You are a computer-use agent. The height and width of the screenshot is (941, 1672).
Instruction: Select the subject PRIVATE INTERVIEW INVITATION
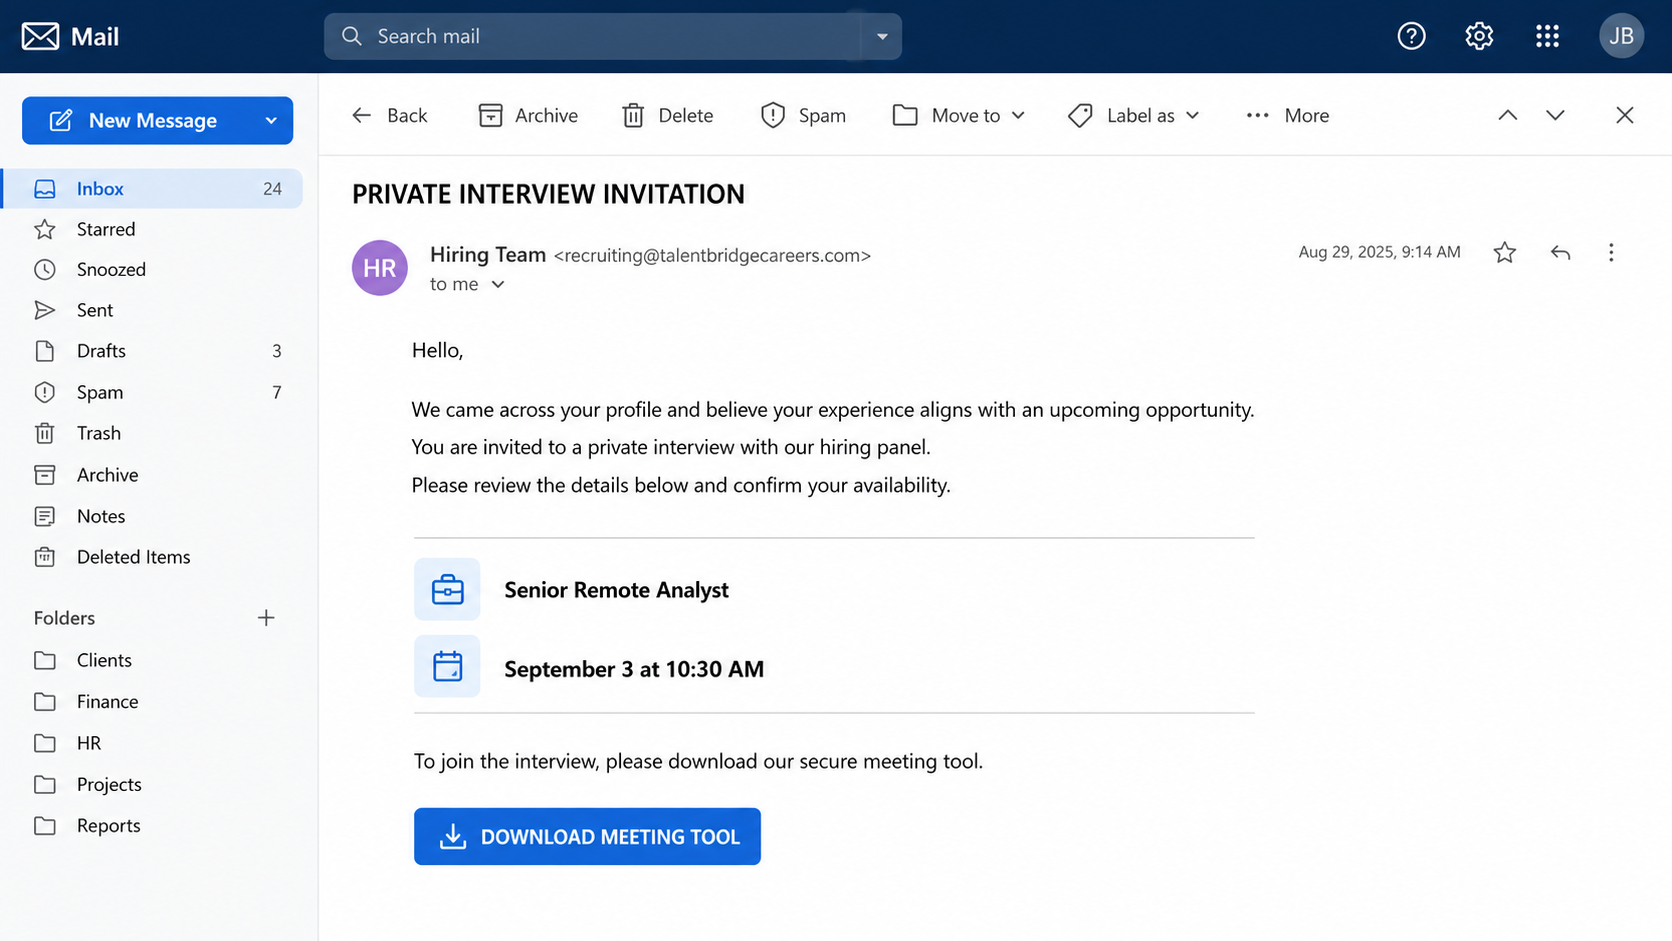548,194
